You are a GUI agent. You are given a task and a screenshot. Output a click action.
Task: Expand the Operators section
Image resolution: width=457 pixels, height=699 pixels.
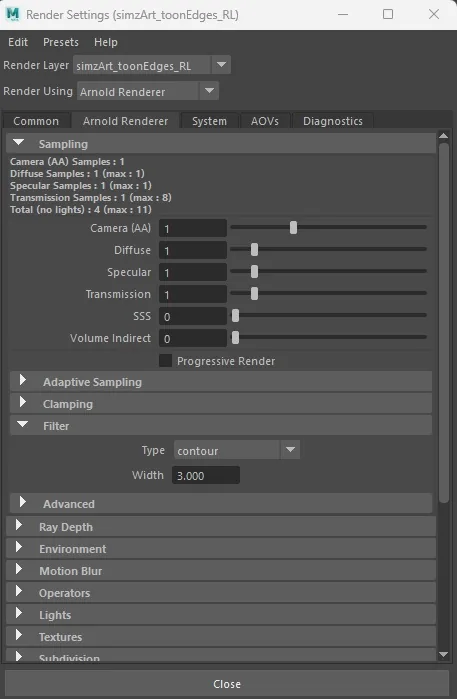pyautogui.click(x=221, y=592)
